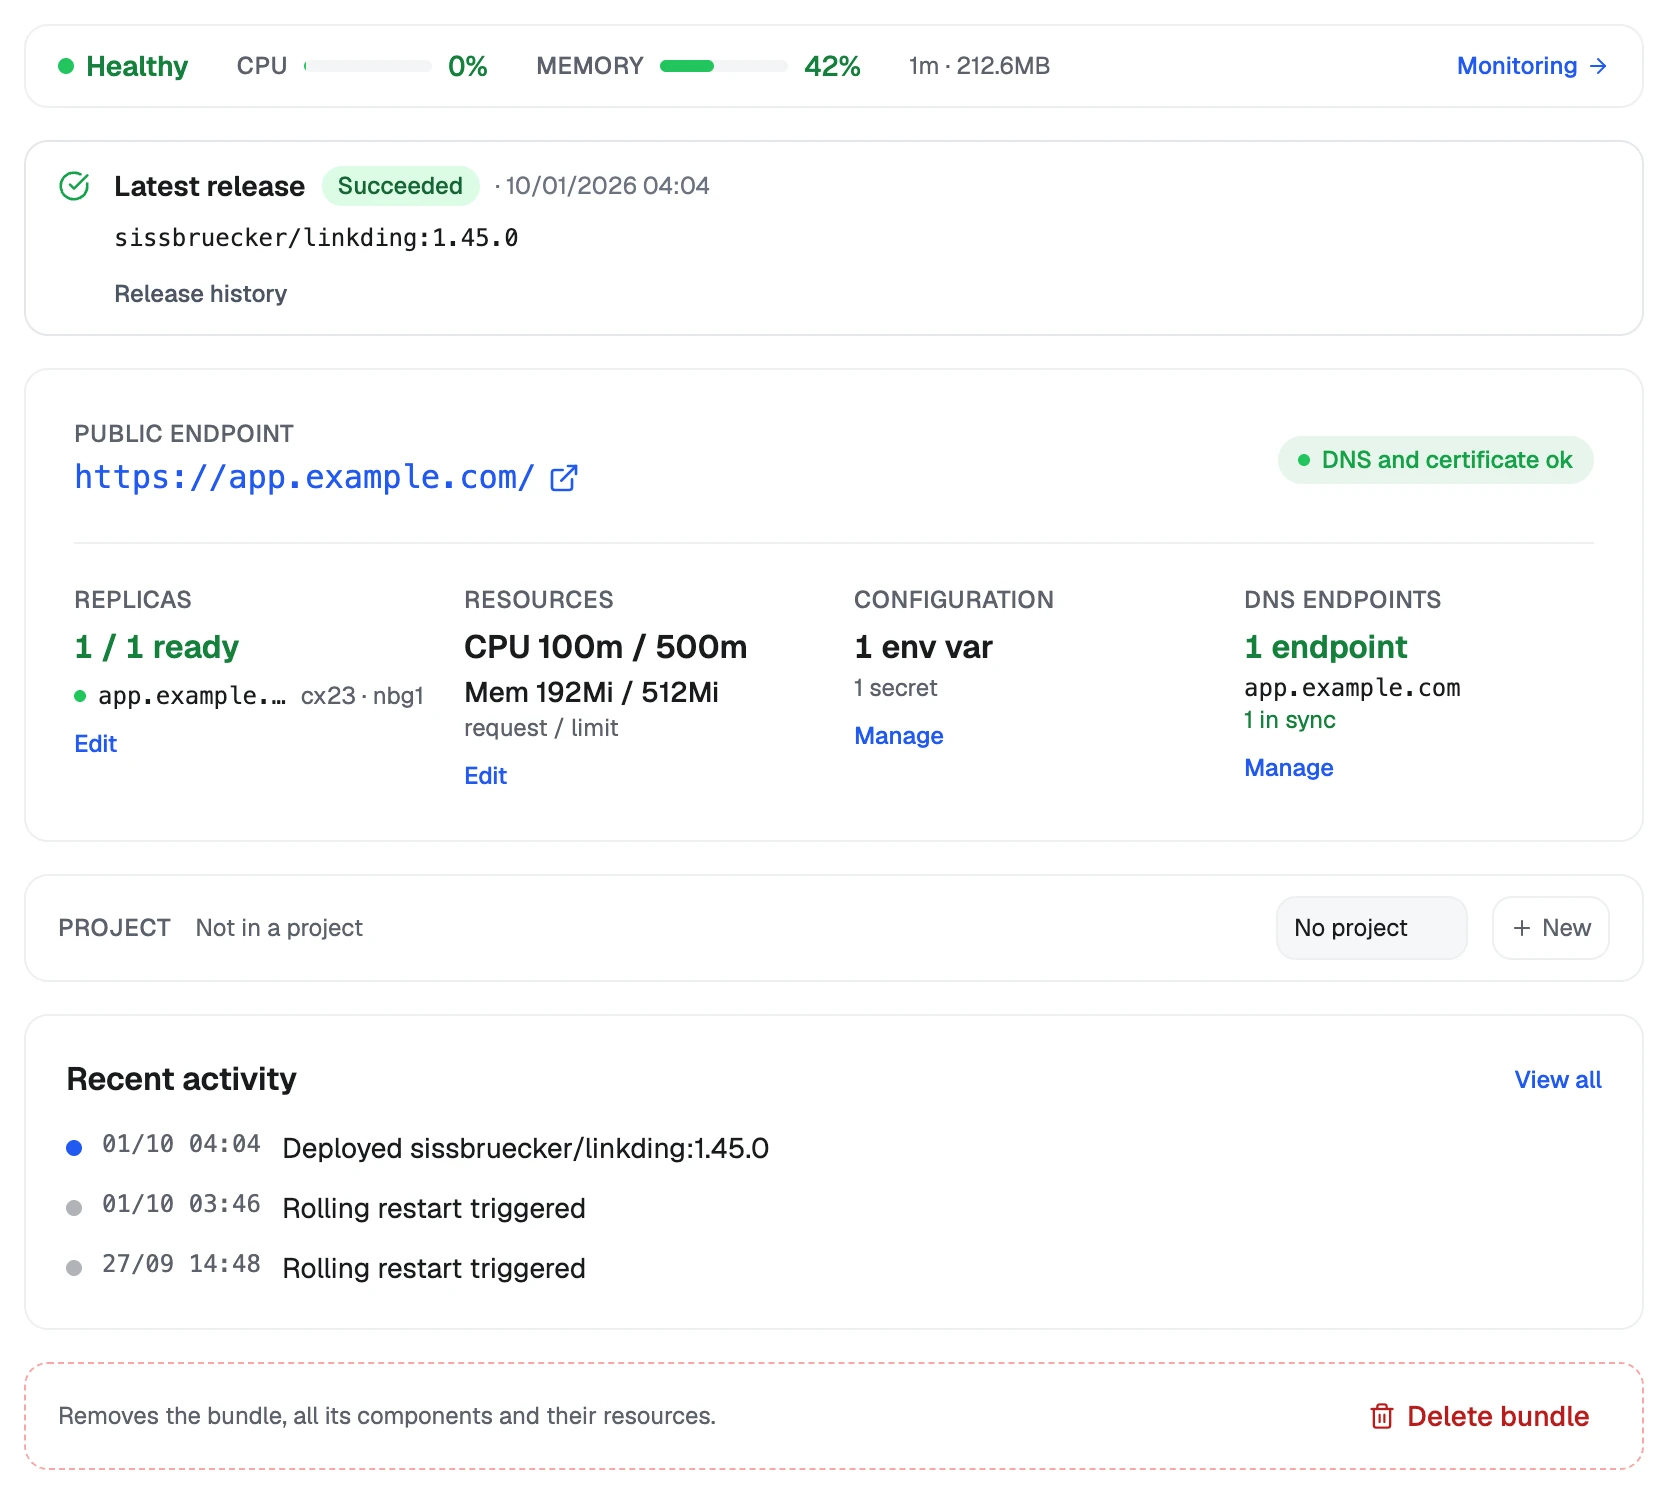Manage DNS endpoints
Screen dimensions: 1668x1494
(x=1289, y=768)
